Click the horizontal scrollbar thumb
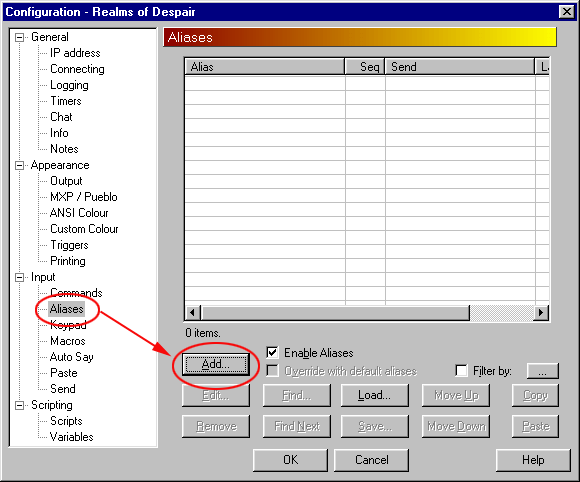Image resolution: width=580 pixels, height=482 pixels. (x=335, y=313)
